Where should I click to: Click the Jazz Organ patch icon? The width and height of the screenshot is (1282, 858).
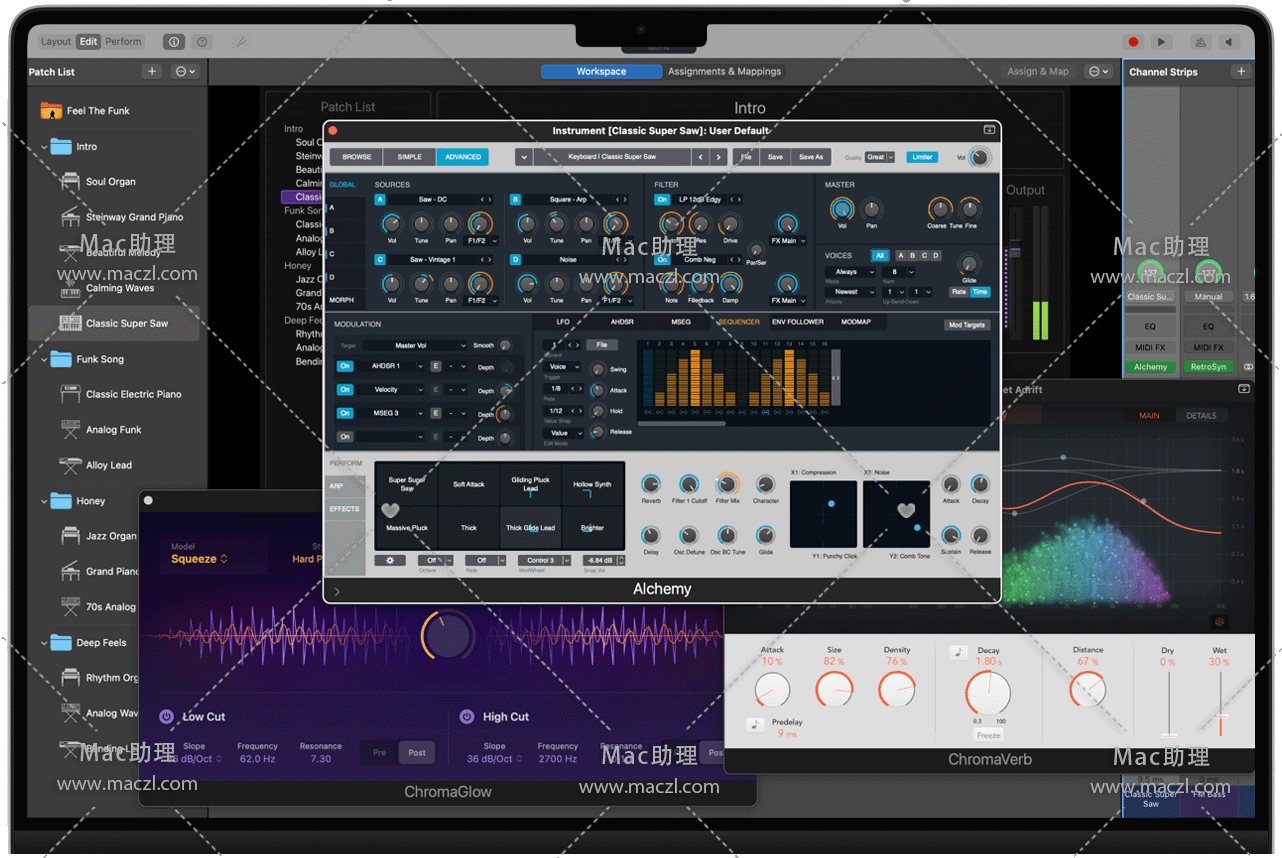tap(70, 536)
